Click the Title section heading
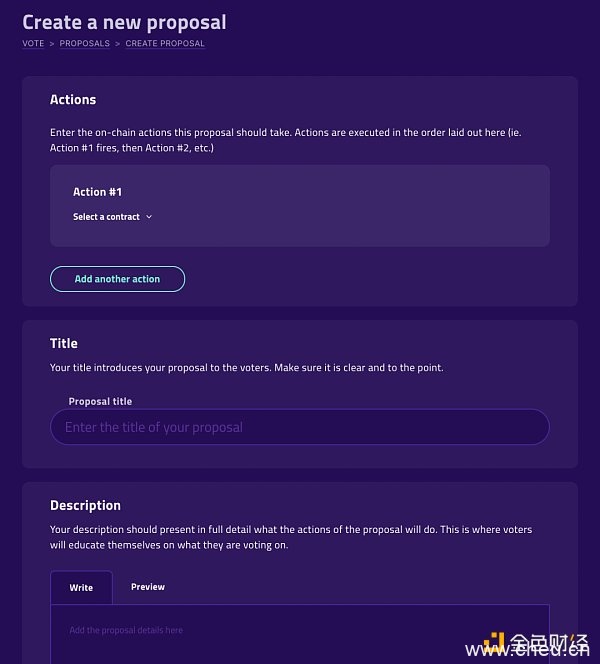 point(64,343)
